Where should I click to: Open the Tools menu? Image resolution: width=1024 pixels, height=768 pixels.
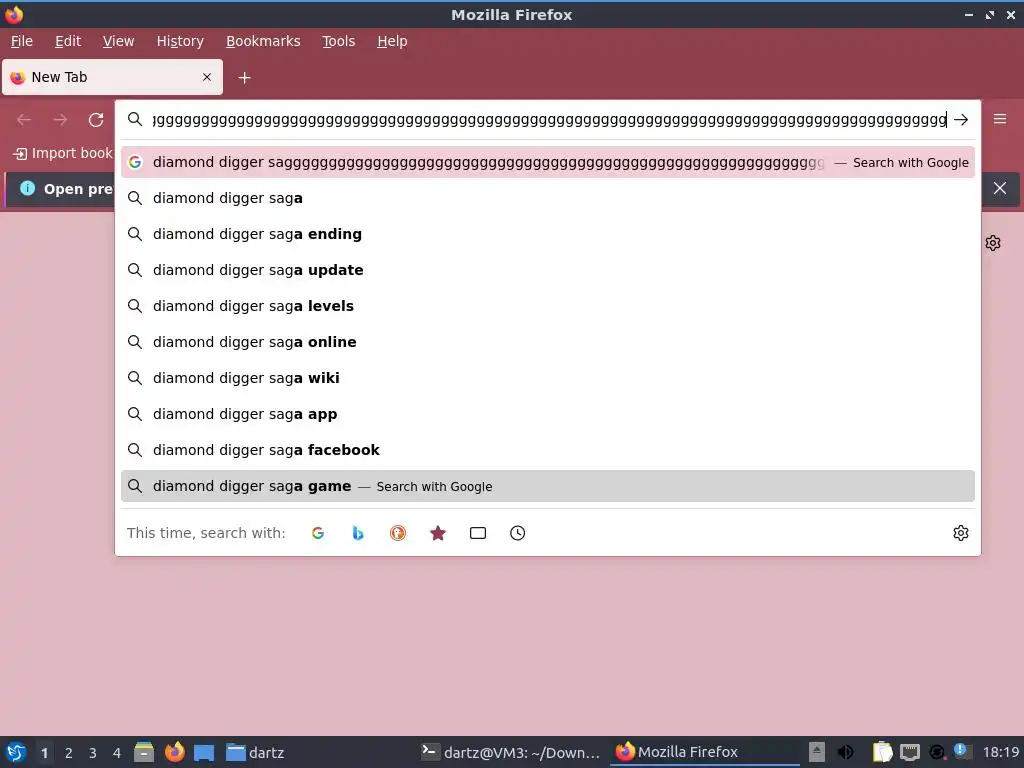point(338,41)
